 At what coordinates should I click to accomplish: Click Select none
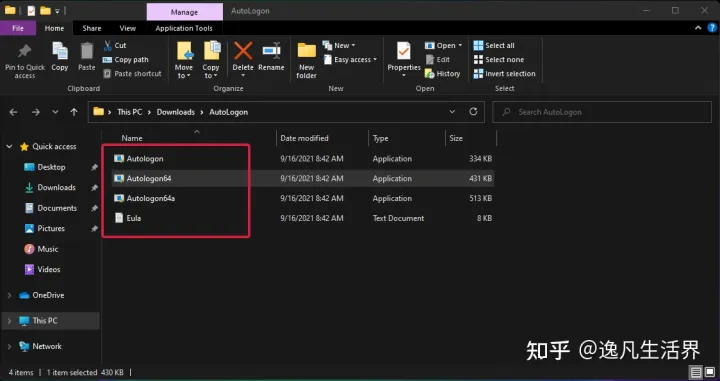[499, 60]
